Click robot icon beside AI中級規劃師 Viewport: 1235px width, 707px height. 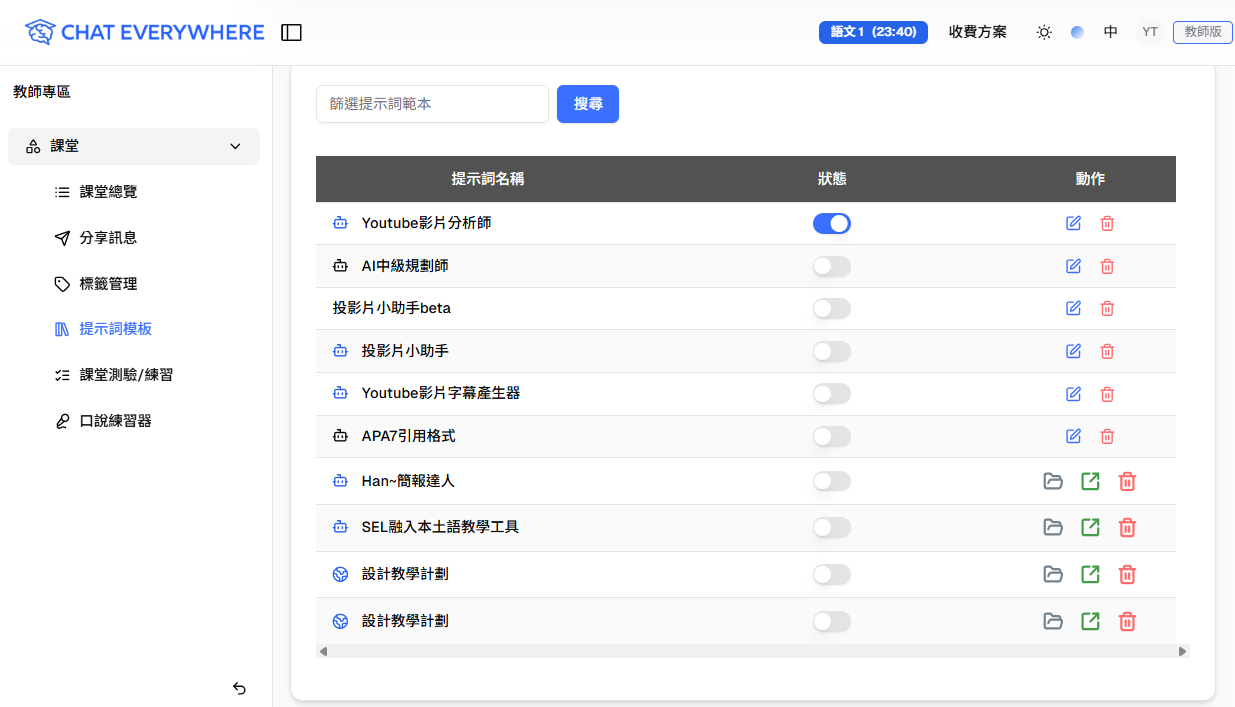pyautogui.click(x=340, y=266)
